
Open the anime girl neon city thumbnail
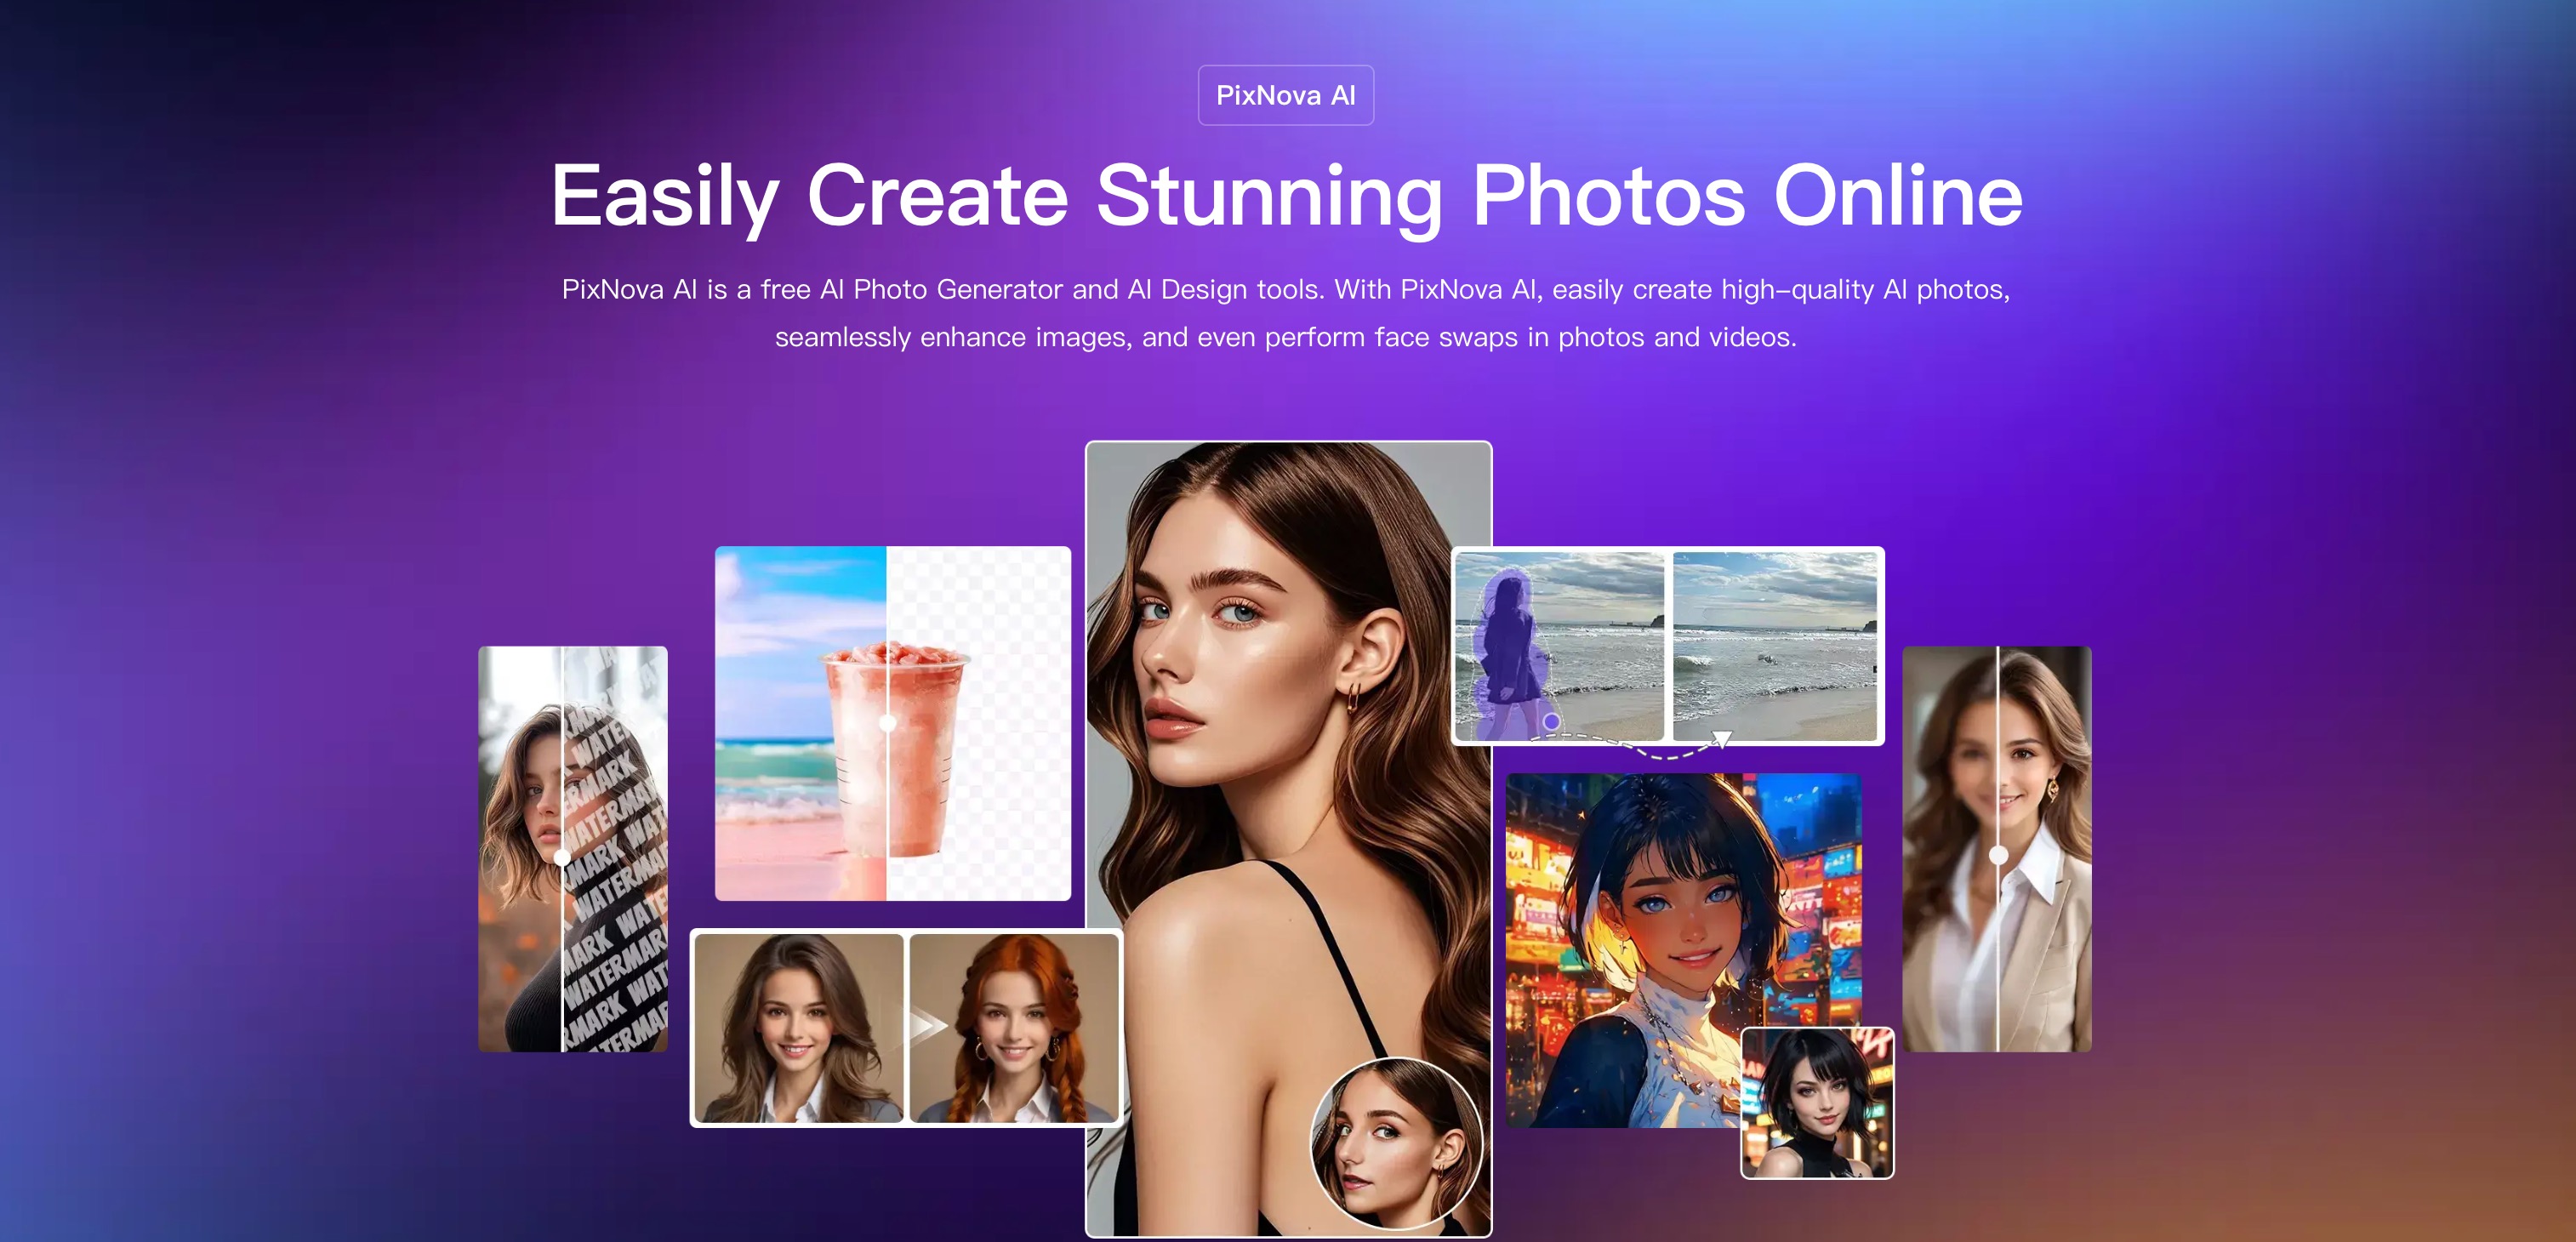(1684, 950)
